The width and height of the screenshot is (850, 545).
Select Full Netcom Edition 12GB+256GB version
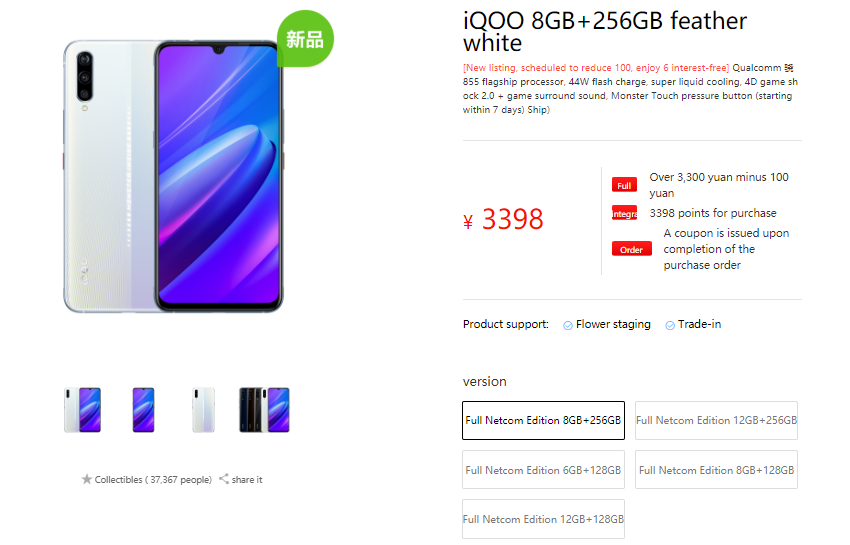[716, 420]
